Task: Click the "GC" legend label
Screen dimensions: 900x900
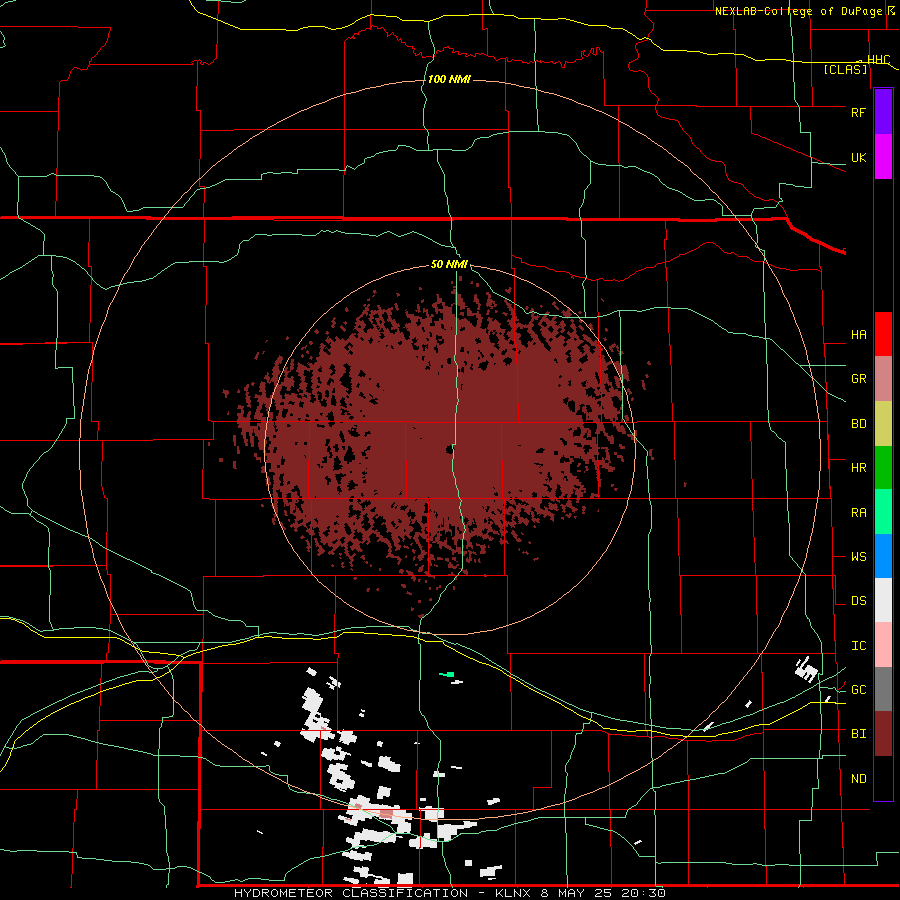Action: pyautogui.click(x=858, y=690)
